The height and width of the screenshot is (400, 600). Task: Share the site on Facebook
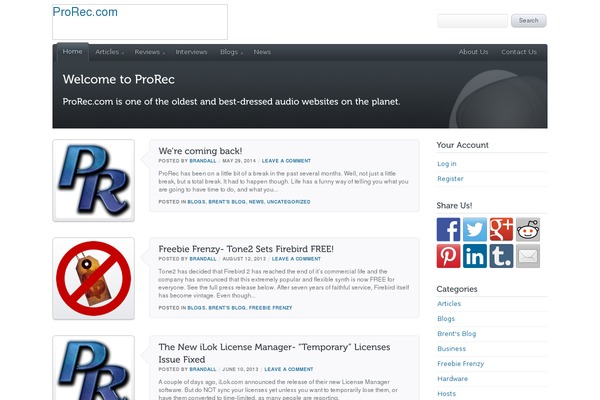(448, 229)
